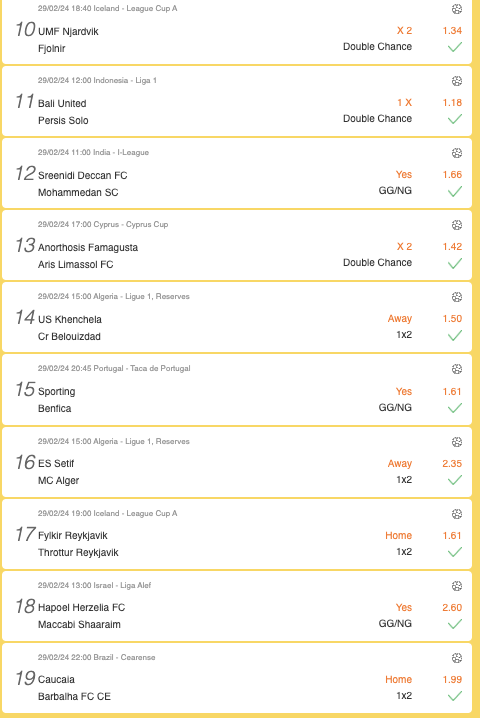Click the Double Chance label for Bali United
480x718 pixels.
coord(377,119)
